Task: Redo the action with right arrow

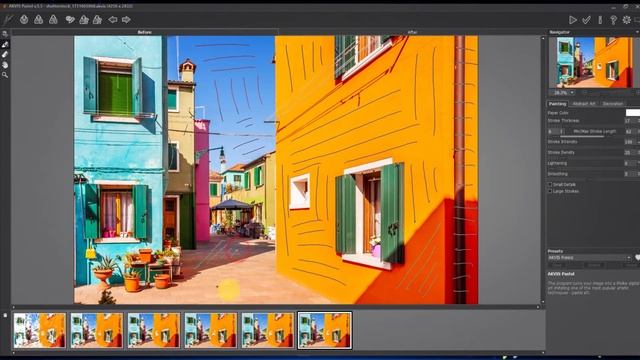Action: tap(126, 20)
